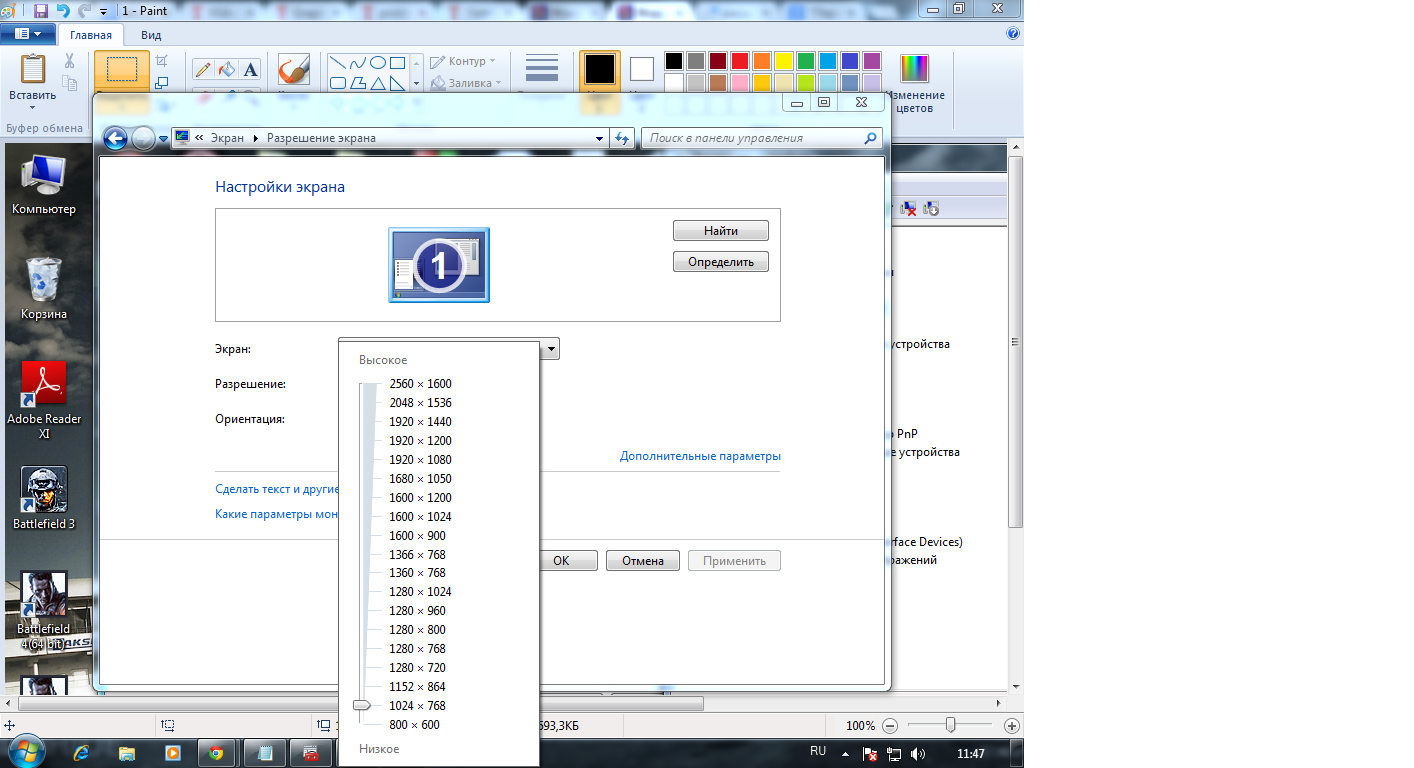The height and width of the screenshot is (768, 1414).
Task: Select the white Color 2 box
Action: pyautogui.click(x=641, y=69)
